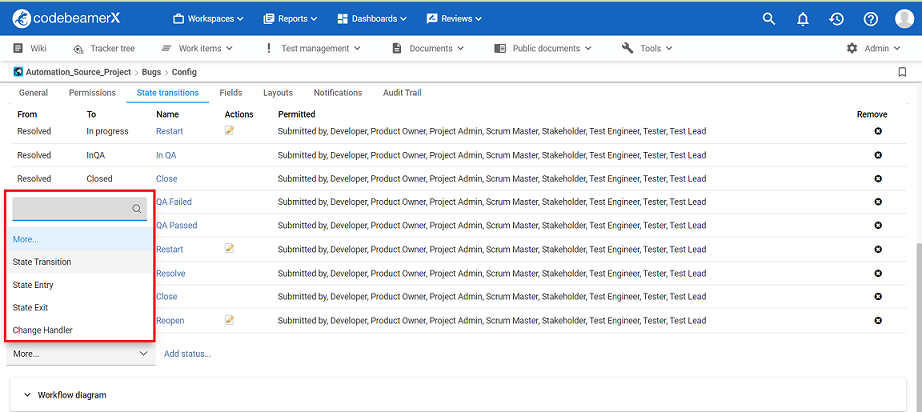Screen dimensions: 922x412
Task: Click the help question mark icon
Action: [870, 19]
